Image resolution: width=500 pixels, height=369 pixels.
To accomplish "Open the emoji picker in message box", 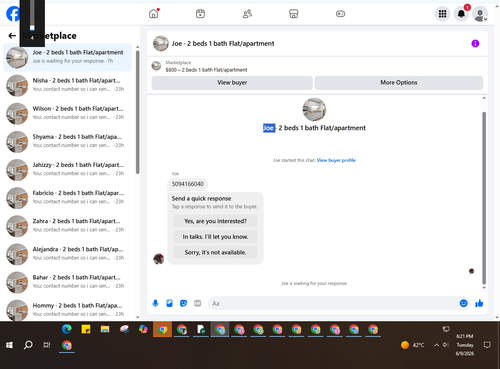I will pyautogui.click(x=463, y=303).
